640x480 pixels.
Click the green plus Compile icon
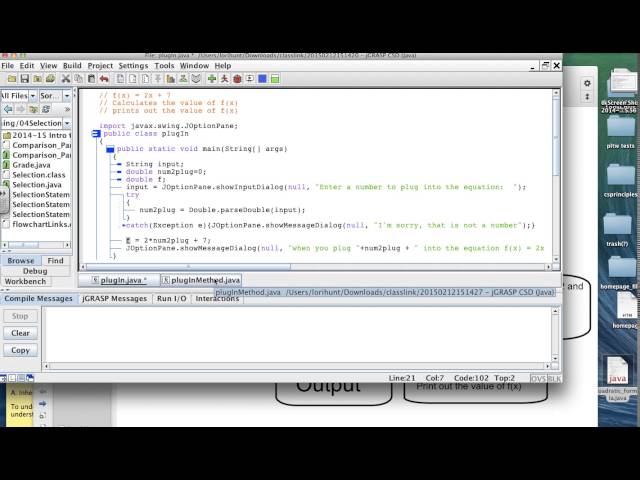212,79
